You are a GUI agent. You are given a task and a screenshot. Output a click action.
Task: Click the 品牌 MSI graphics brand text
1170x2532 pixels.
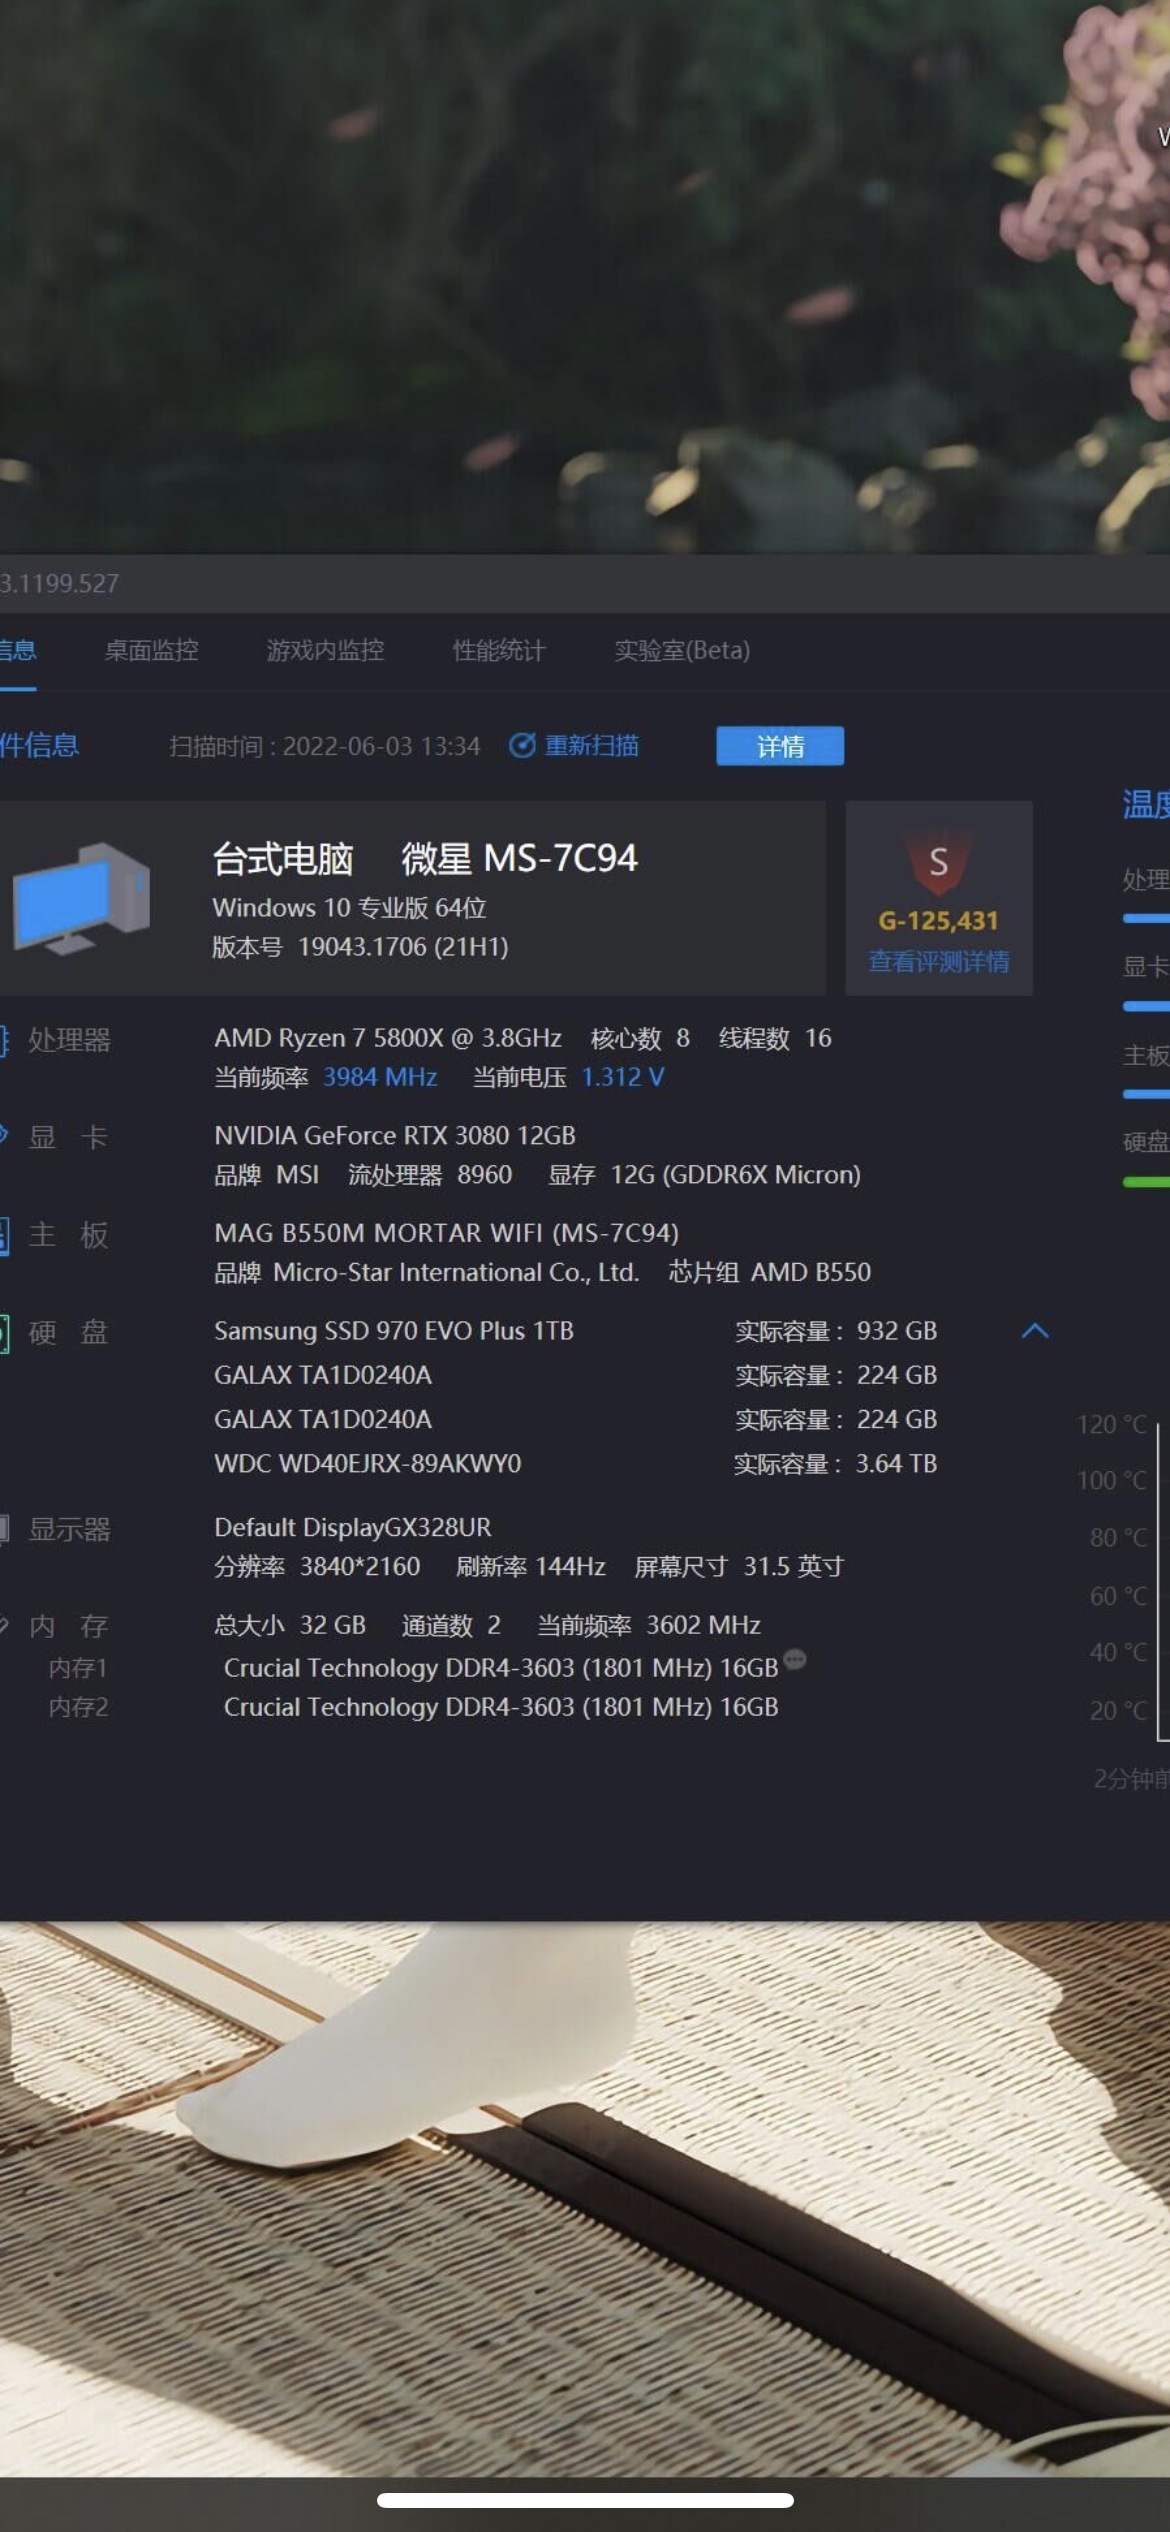(266, 1175)
